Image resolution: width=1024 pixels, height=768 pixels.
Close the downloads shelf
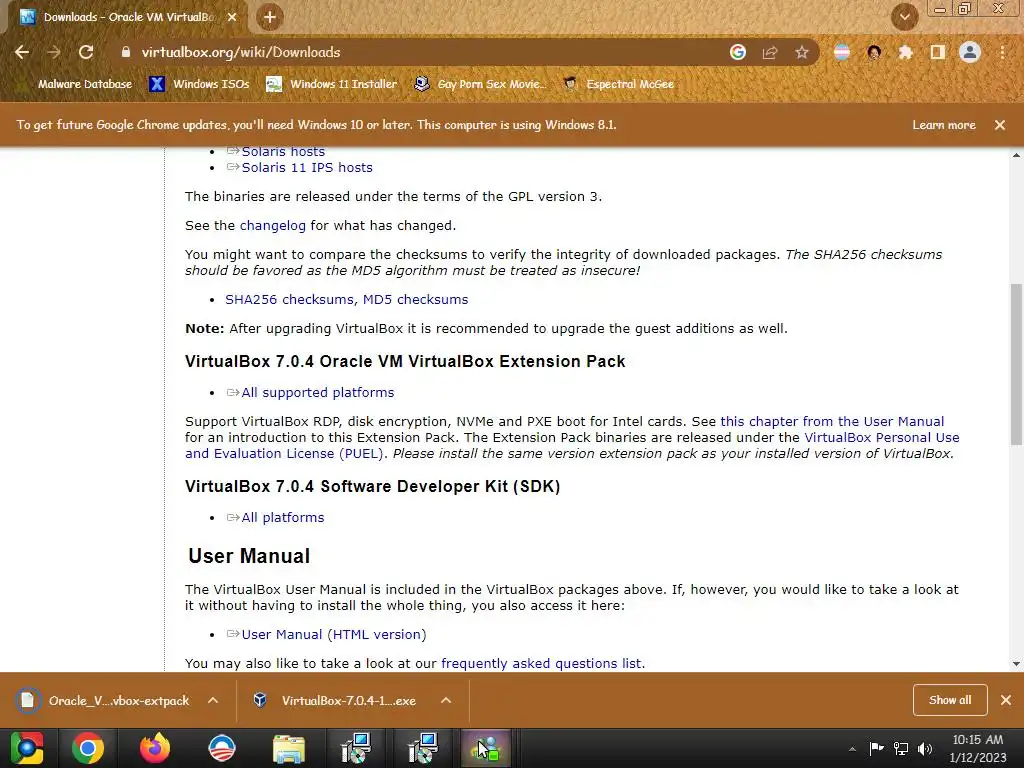[1006, 700]
